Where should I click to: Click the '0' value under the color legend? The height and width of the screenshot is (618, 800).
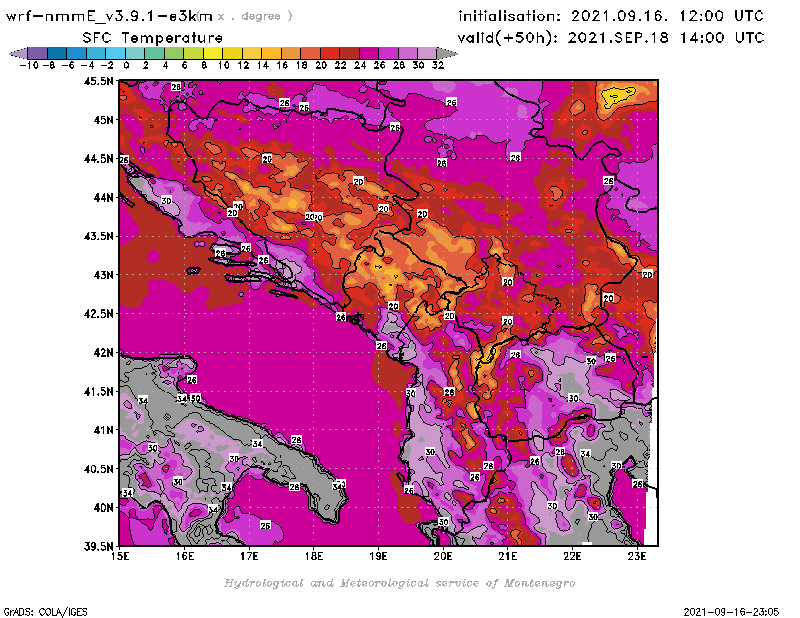126,66
